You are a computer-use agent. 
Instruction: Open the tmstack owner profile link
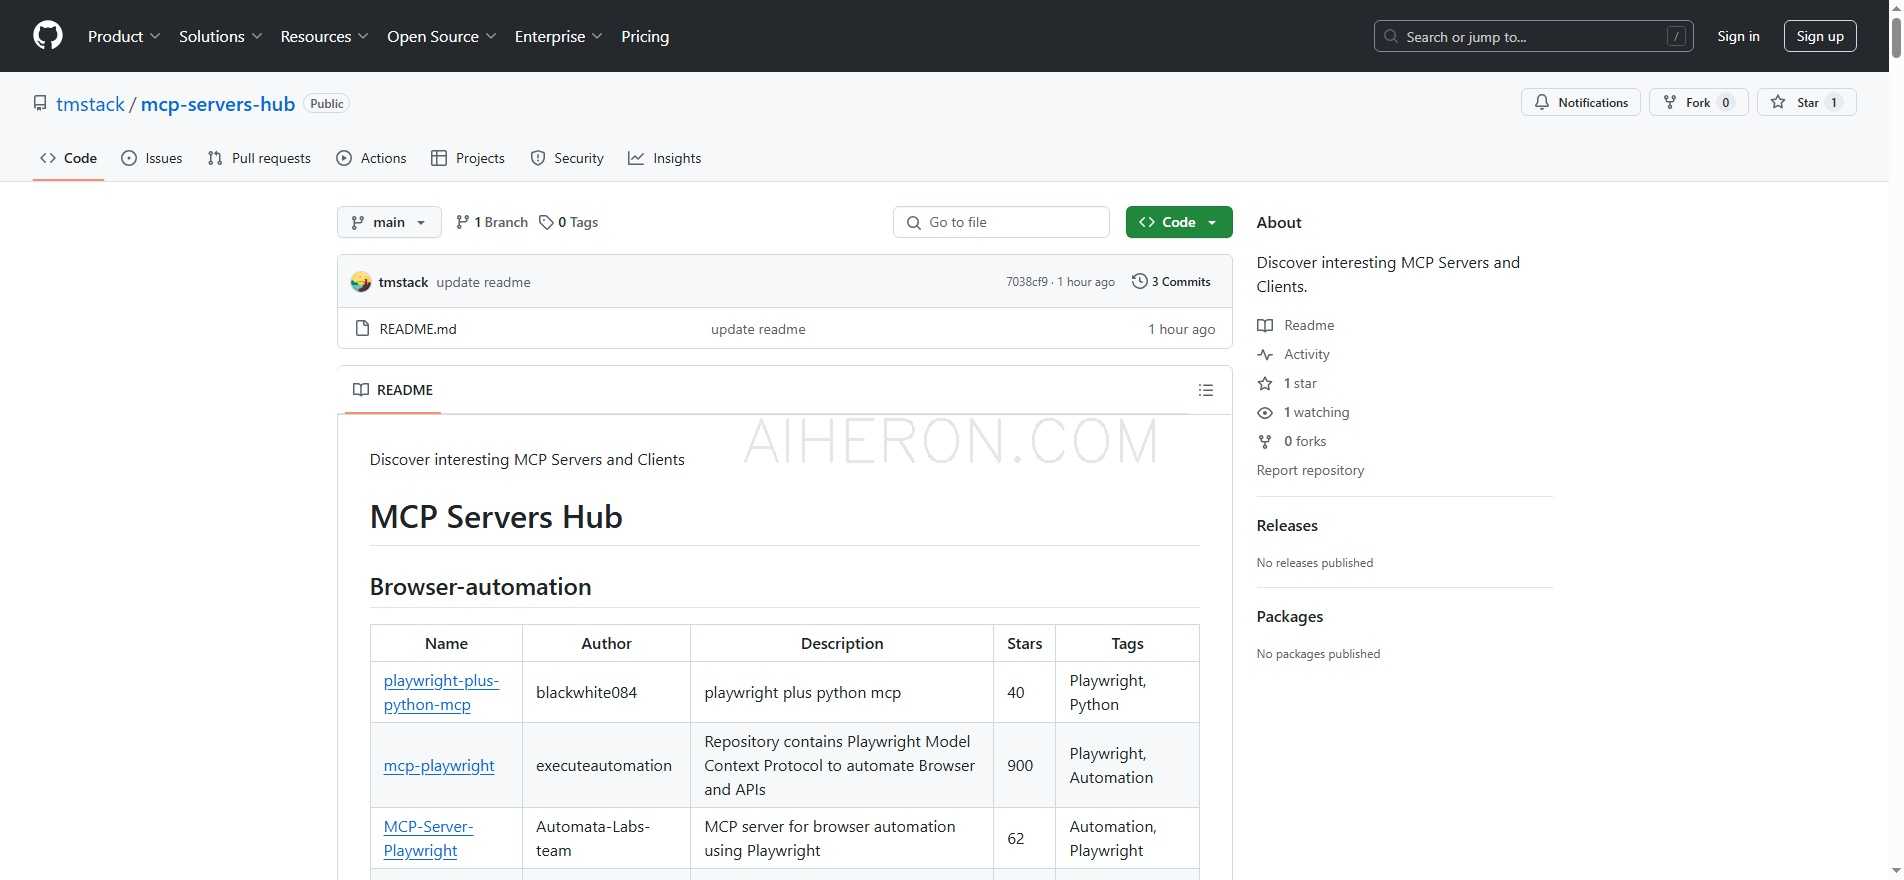(x=90, y=104)
